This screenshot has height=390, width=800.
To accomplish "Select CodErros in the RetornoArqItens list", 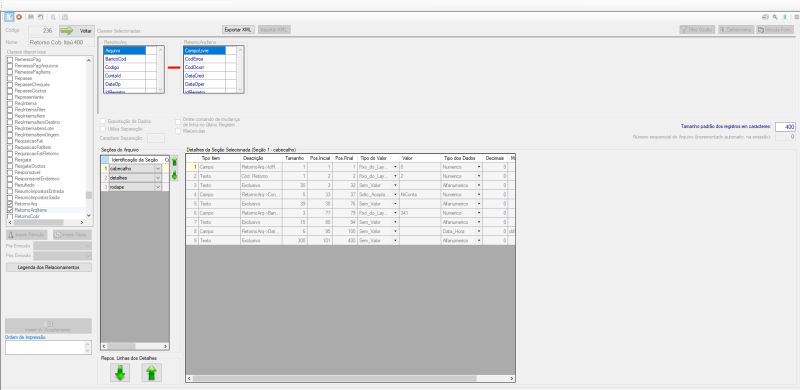I will pos(205,59).
